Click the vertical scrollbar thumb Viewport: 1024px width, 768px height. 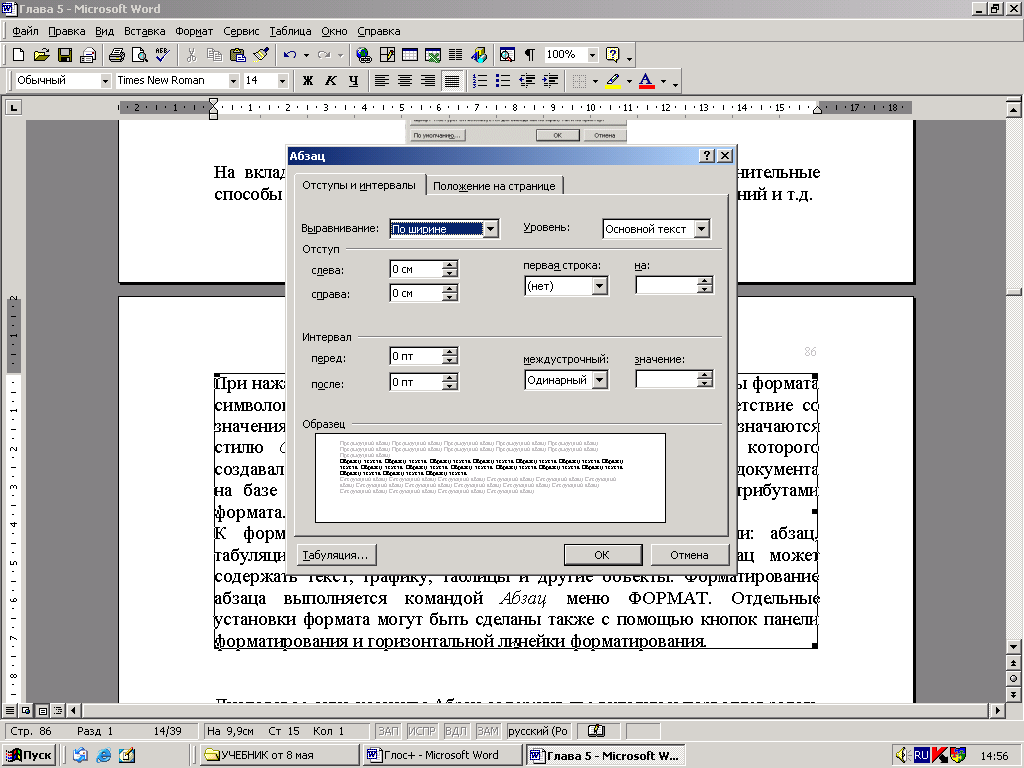pyautogui.click(x=1014, y=291)
